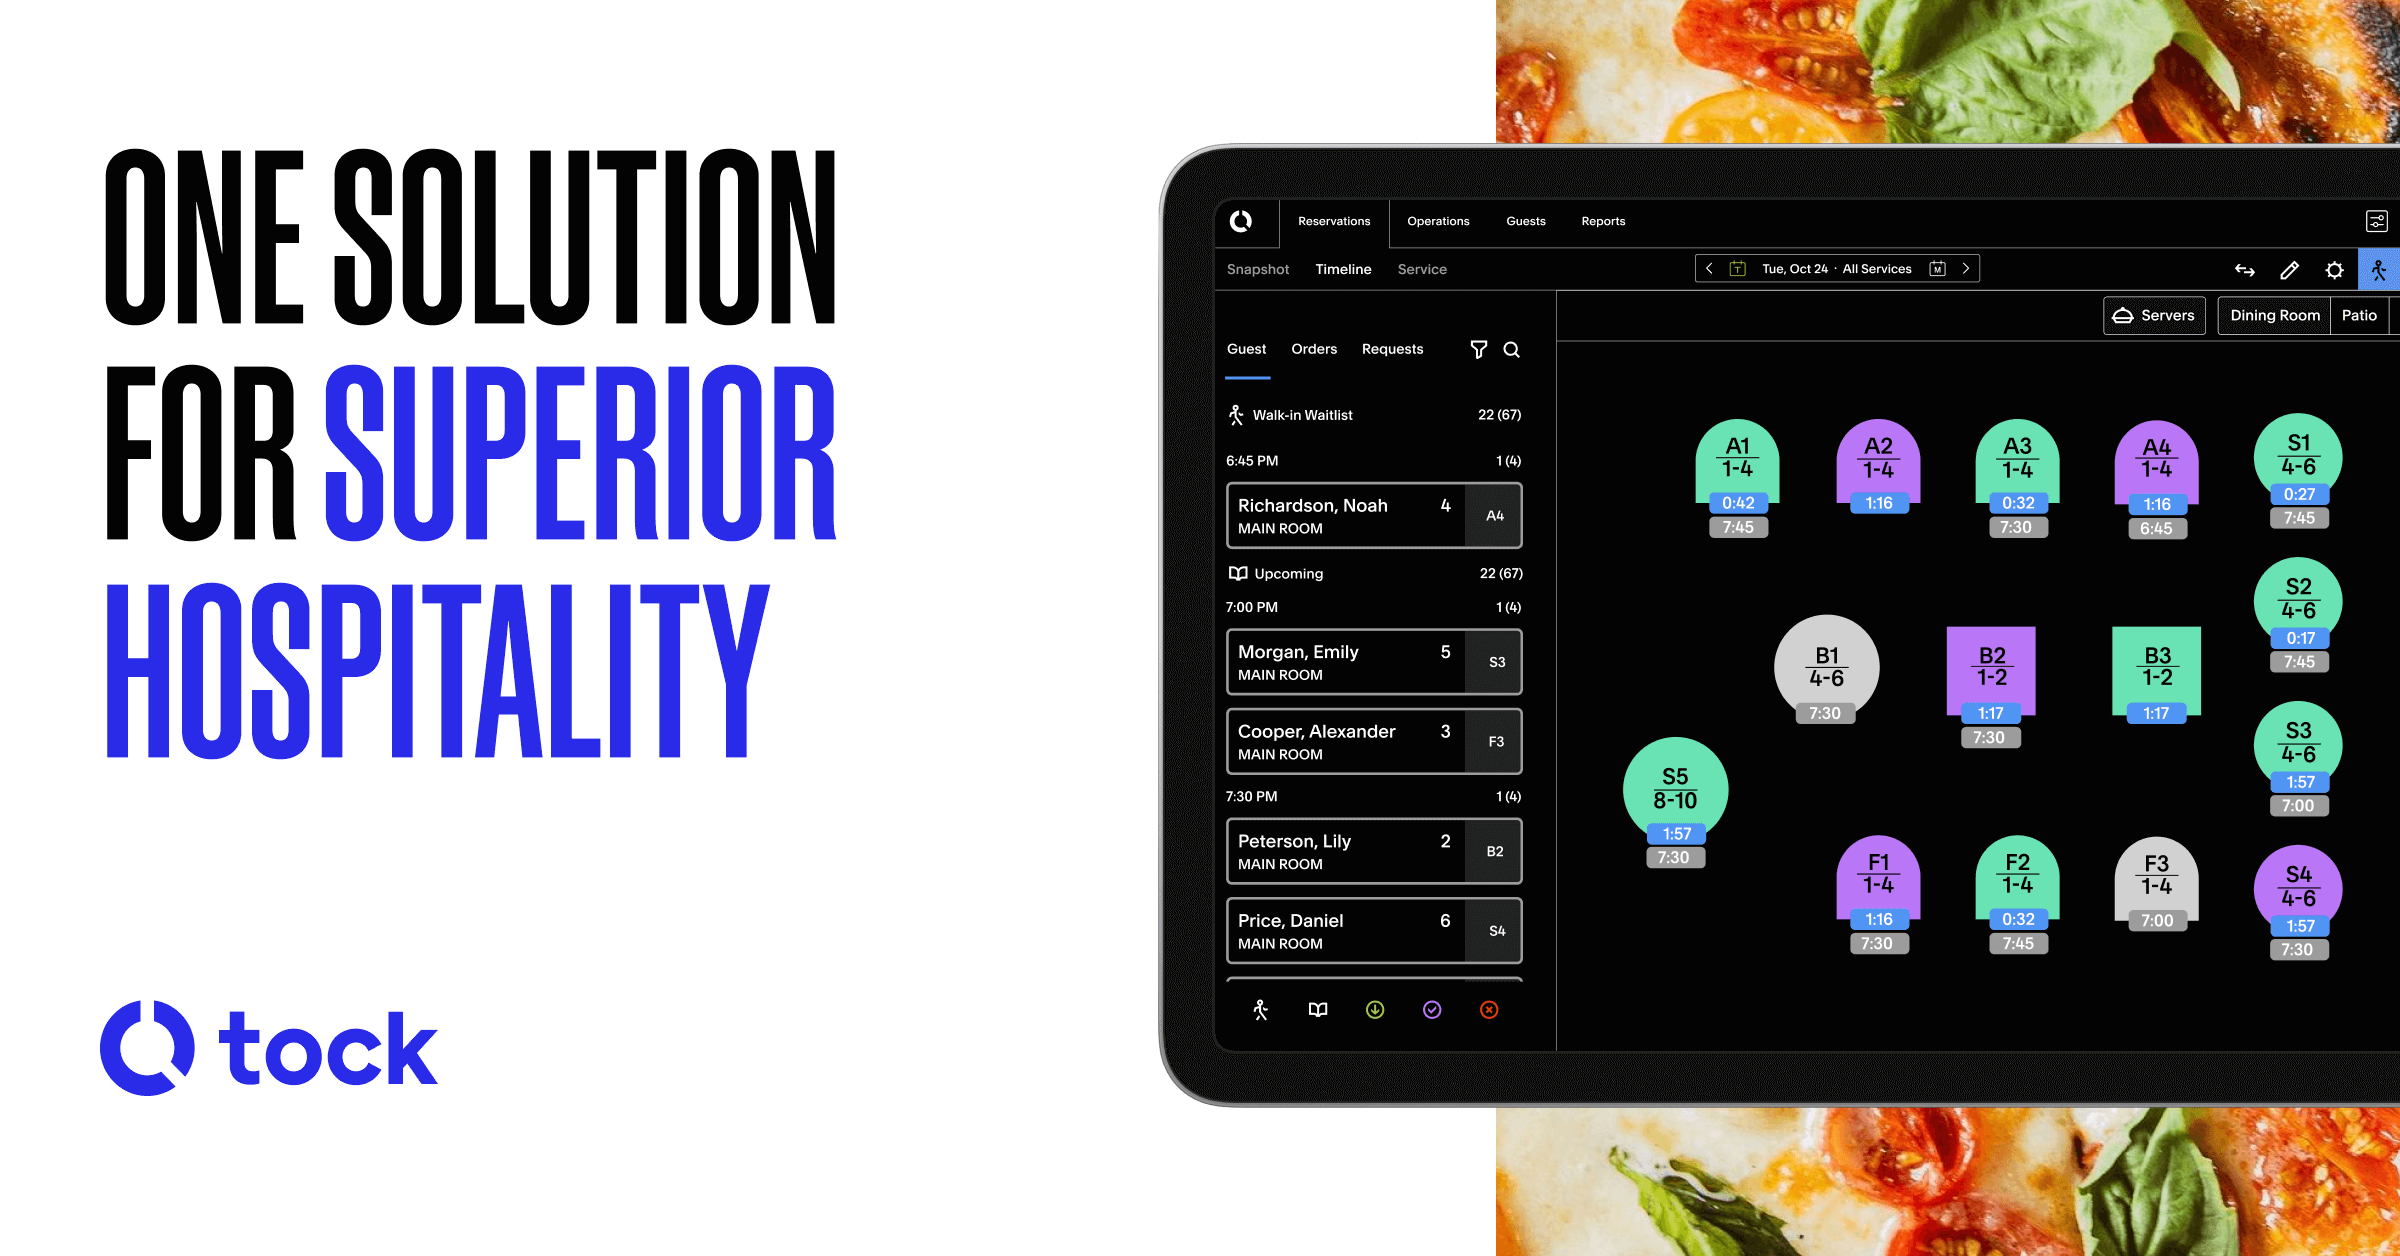Viewport: 2400px width, 1256px height.
Task: Click the Tock logo icon top left
Action: [x=1243, y=221]
